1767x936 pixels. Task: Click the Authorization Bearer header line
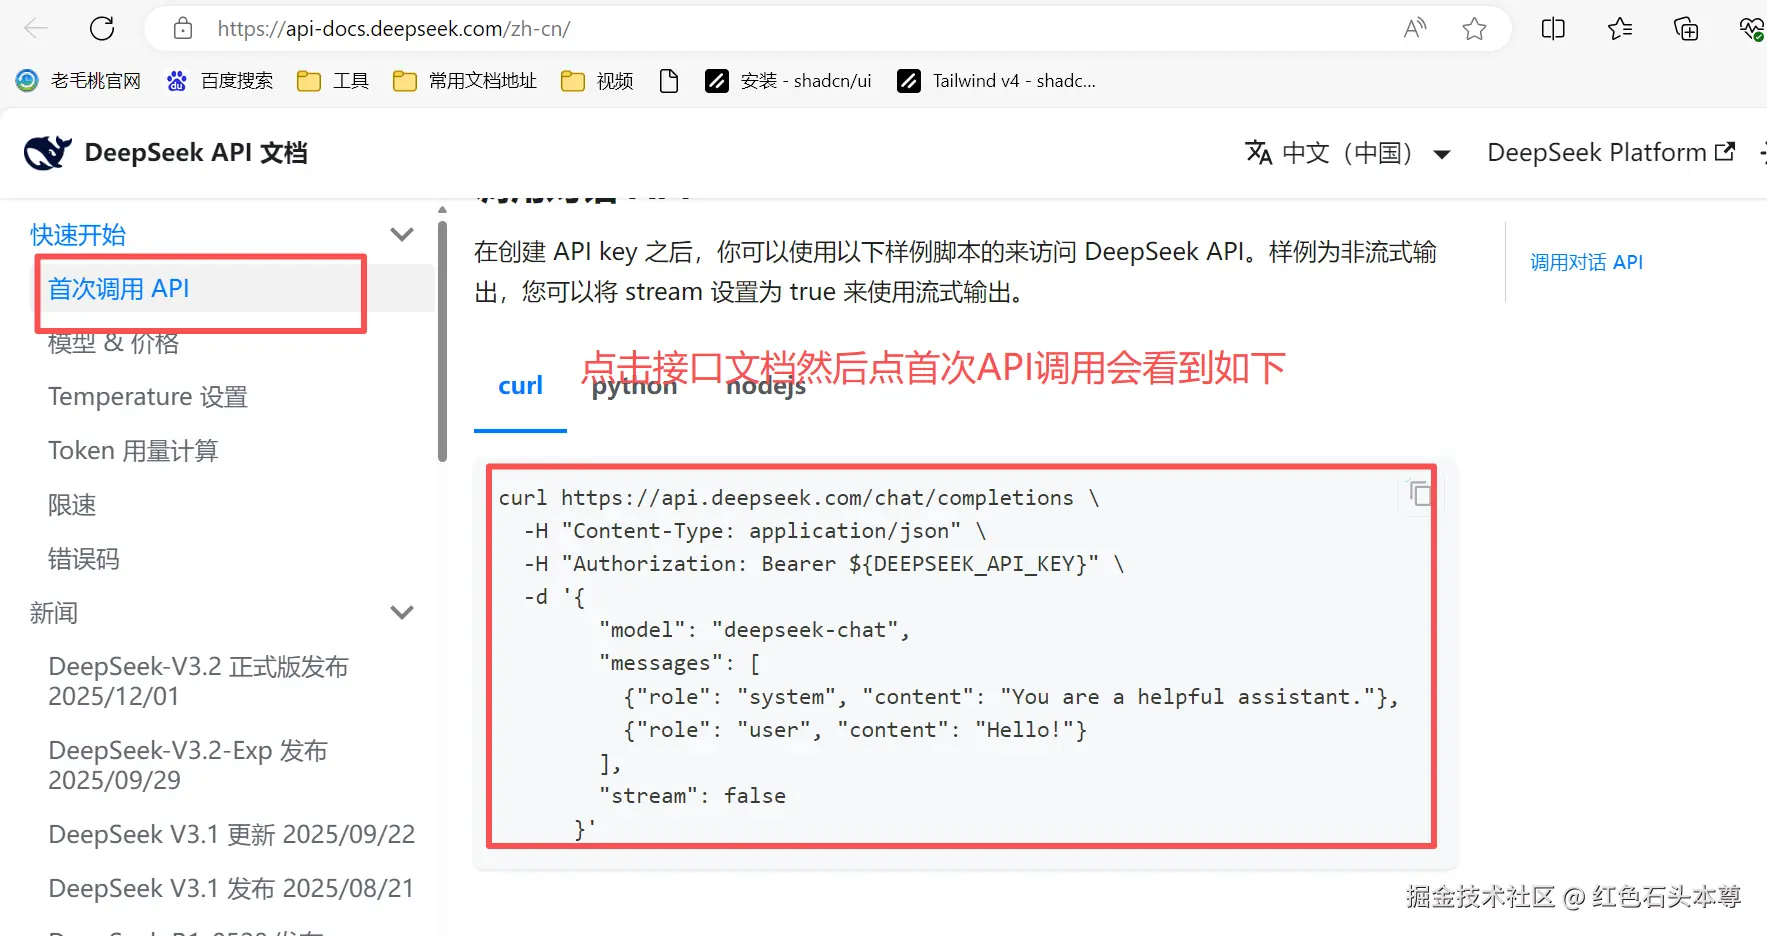click(x=824, y=564)
